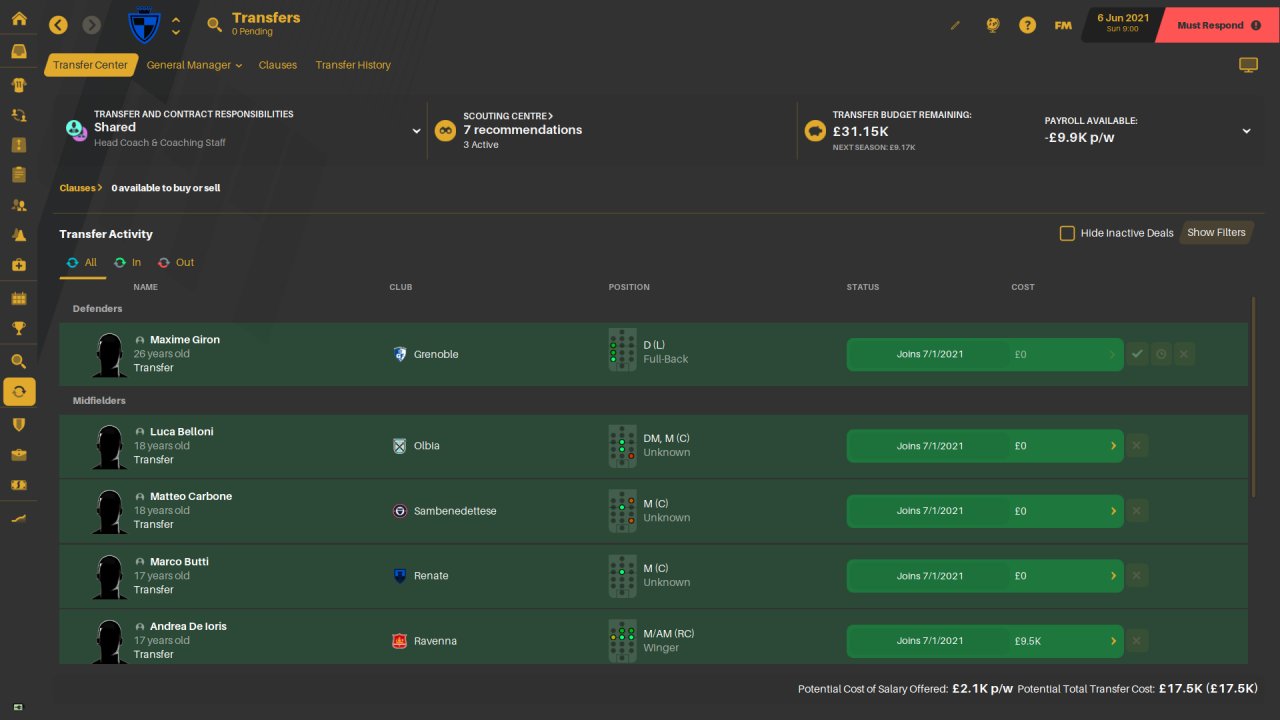Confirm Maxime Giron deal with checkmark icon

(x=1137, y=354)
